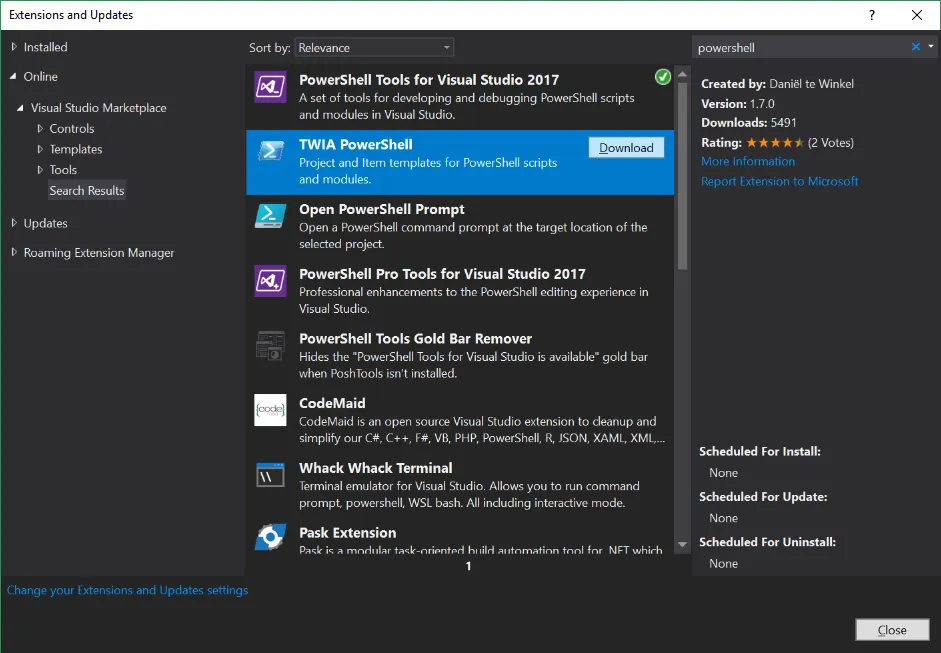Select the Updates tree item label
The image size is (941, 653).
coord(46,223)
